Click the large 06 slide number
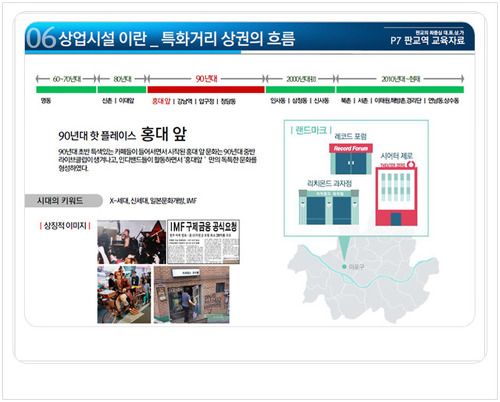 tap(41, 38)
